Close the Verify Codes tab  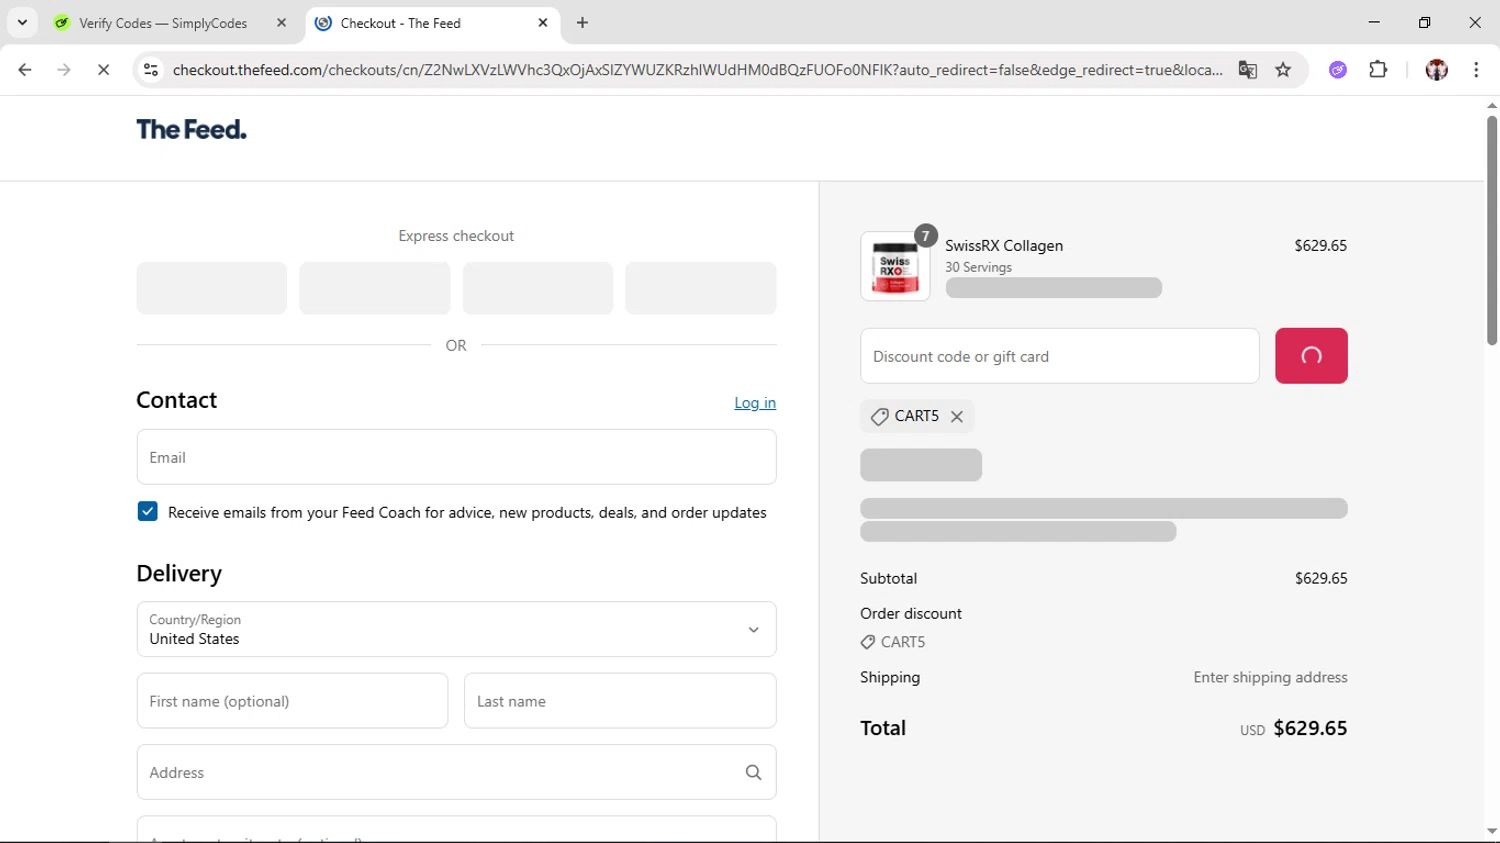(281, 23)
